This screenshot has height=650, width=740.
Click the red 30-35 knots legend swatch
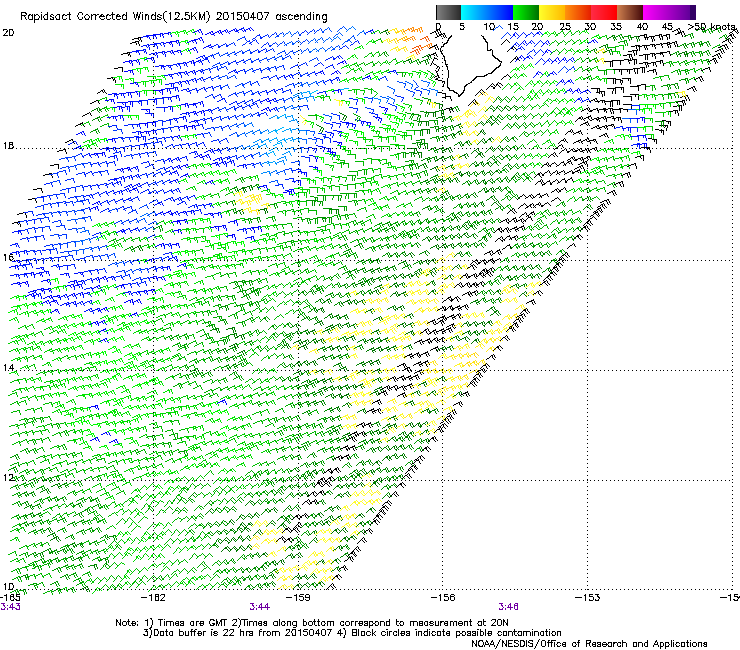click(x=604, y=12)
